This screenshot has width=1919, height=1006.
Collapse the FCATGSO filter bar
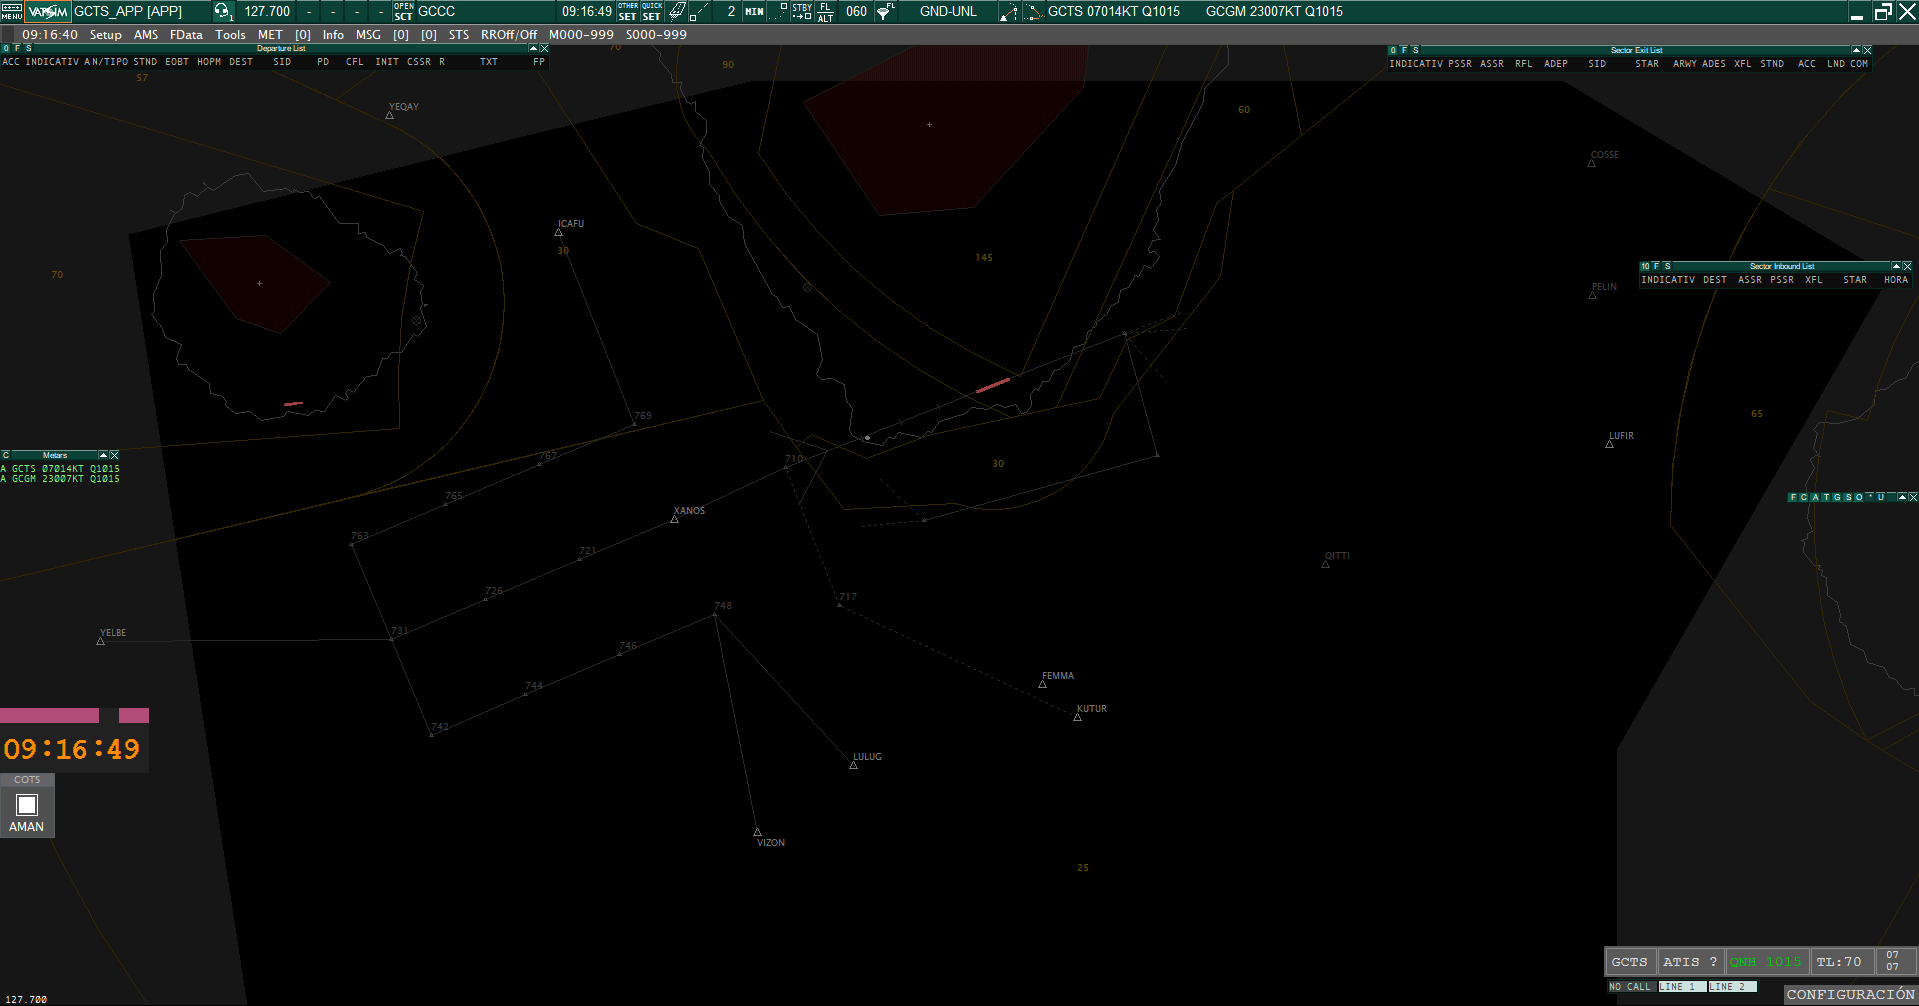(1902, 497)
